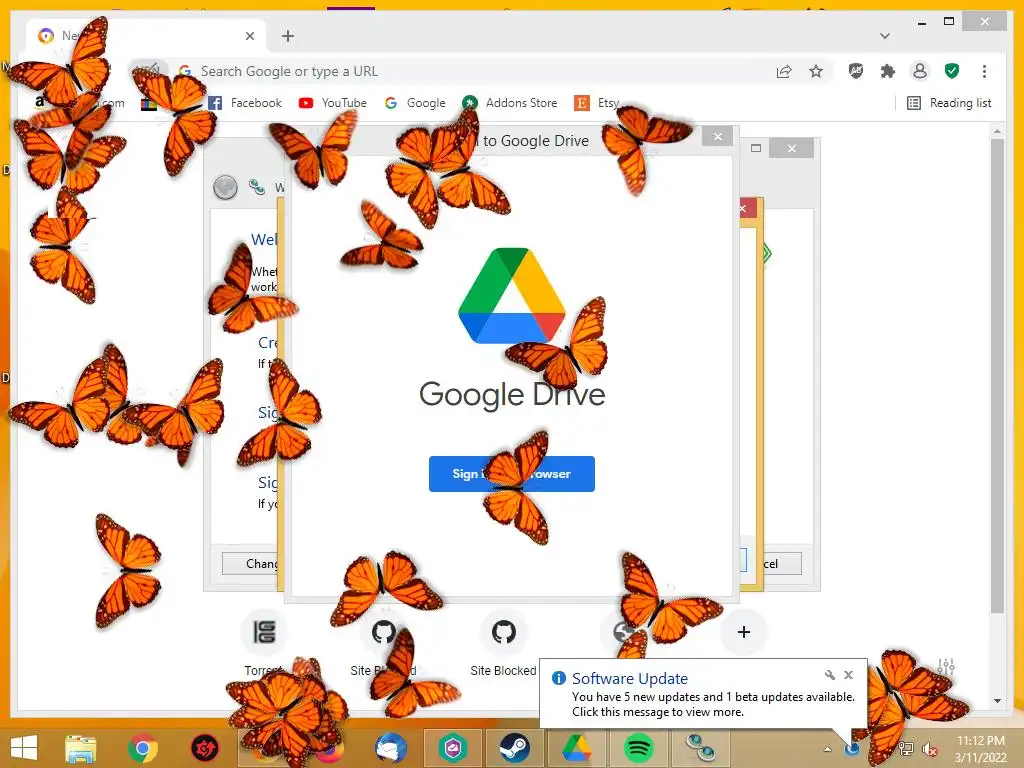
Task: Open the YouTube bookmark
Action: pyautogui.click(x=332, y=103)
